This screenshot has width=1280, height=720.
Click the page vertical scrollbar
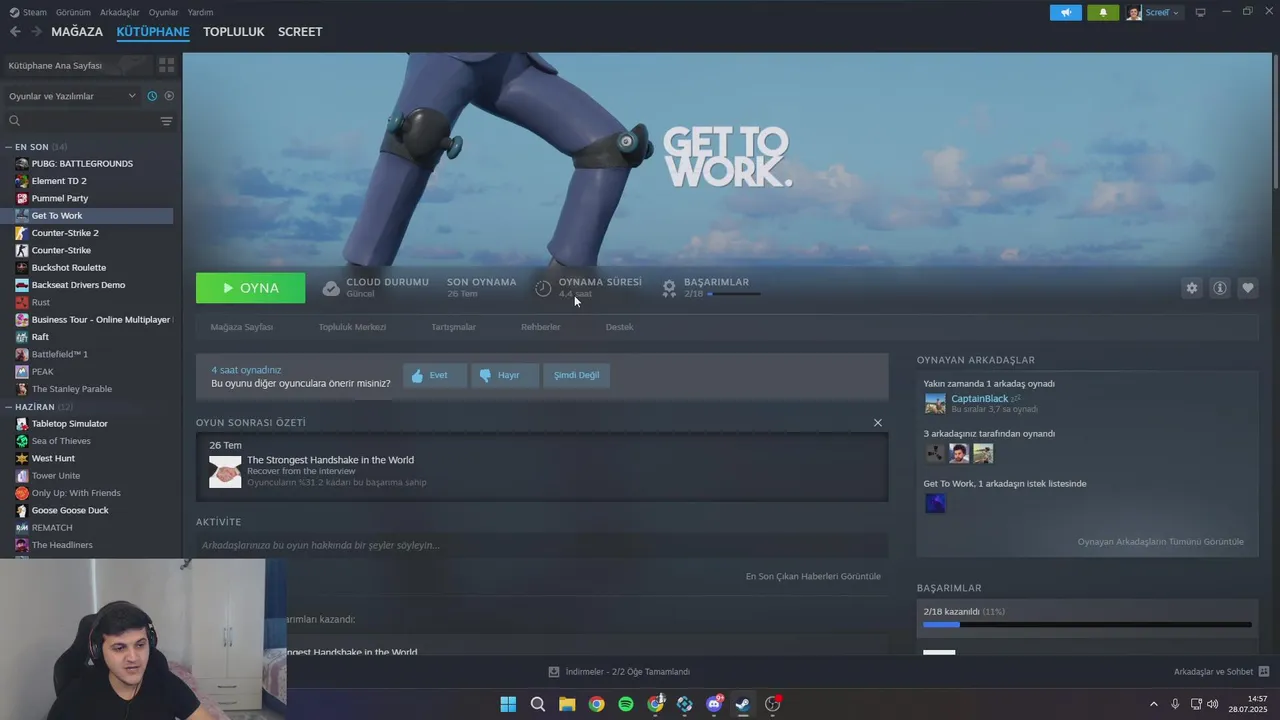[x=1276, y=120]
